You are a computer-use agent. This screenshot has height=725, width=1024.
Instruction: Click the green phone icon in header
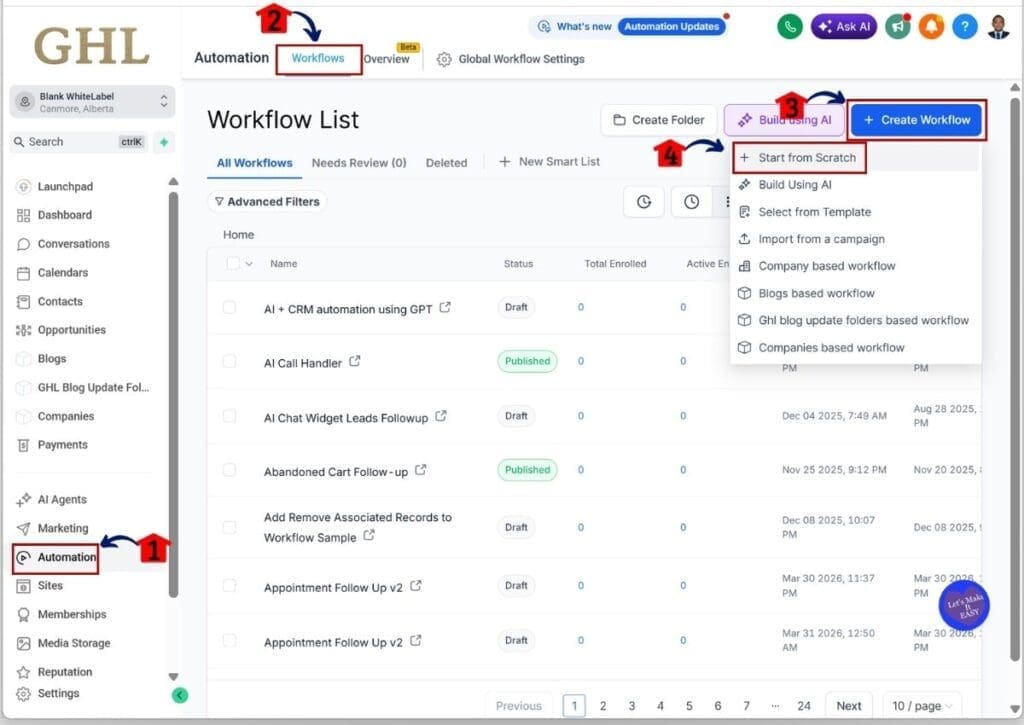coord(789,27)
